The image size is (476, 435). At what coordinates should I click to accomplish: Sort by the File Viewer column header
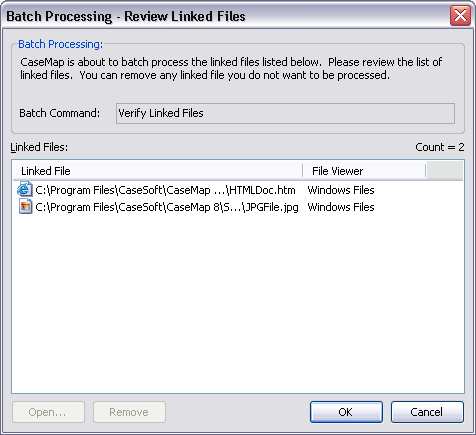[364, 171]
